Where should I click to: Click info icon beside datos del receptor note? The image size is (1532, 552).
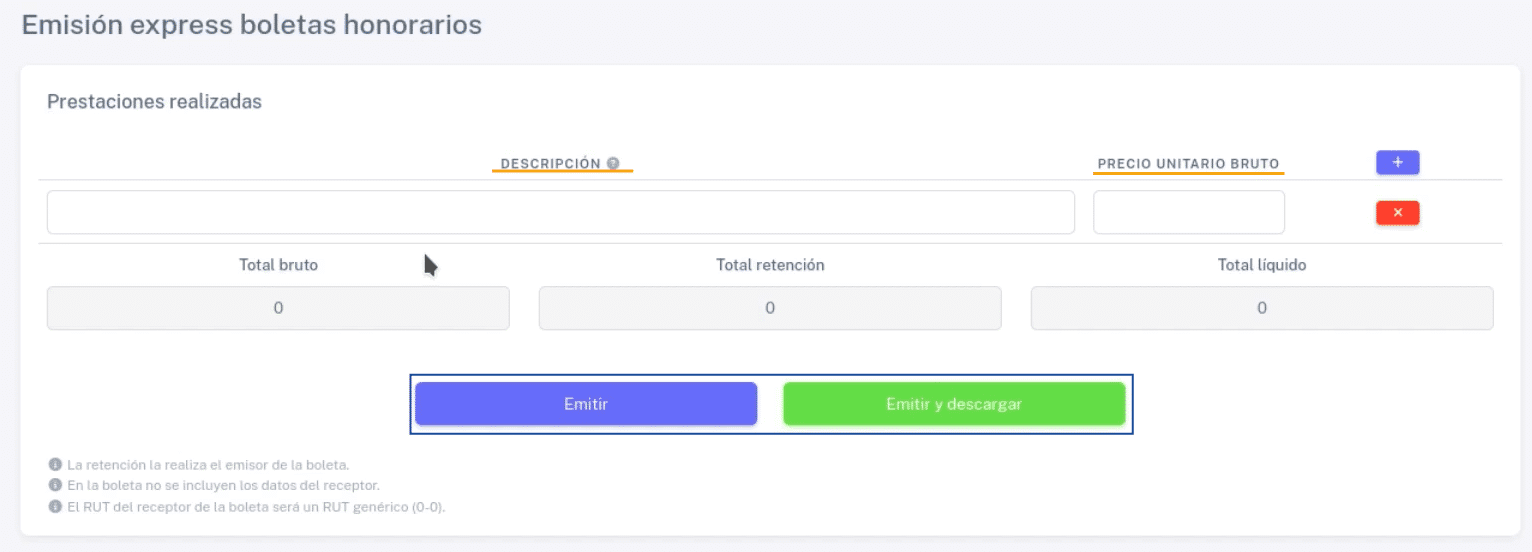click(56, 486)
